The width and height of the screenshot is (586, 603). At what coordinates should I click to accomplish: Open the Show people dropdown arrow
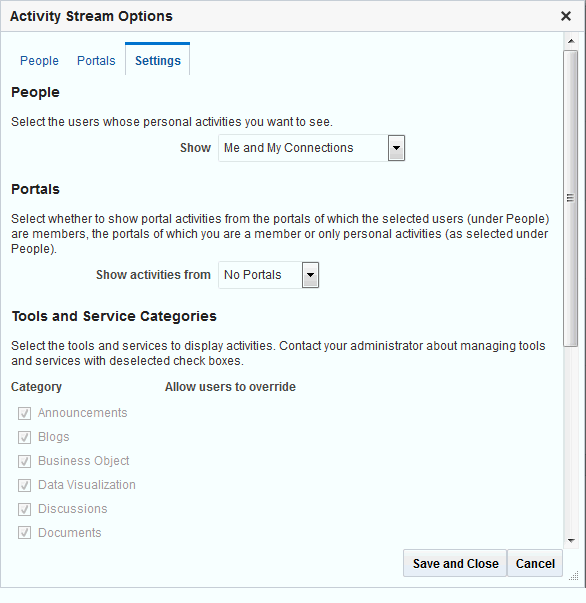pyautogui.click(x=396, y=148)
